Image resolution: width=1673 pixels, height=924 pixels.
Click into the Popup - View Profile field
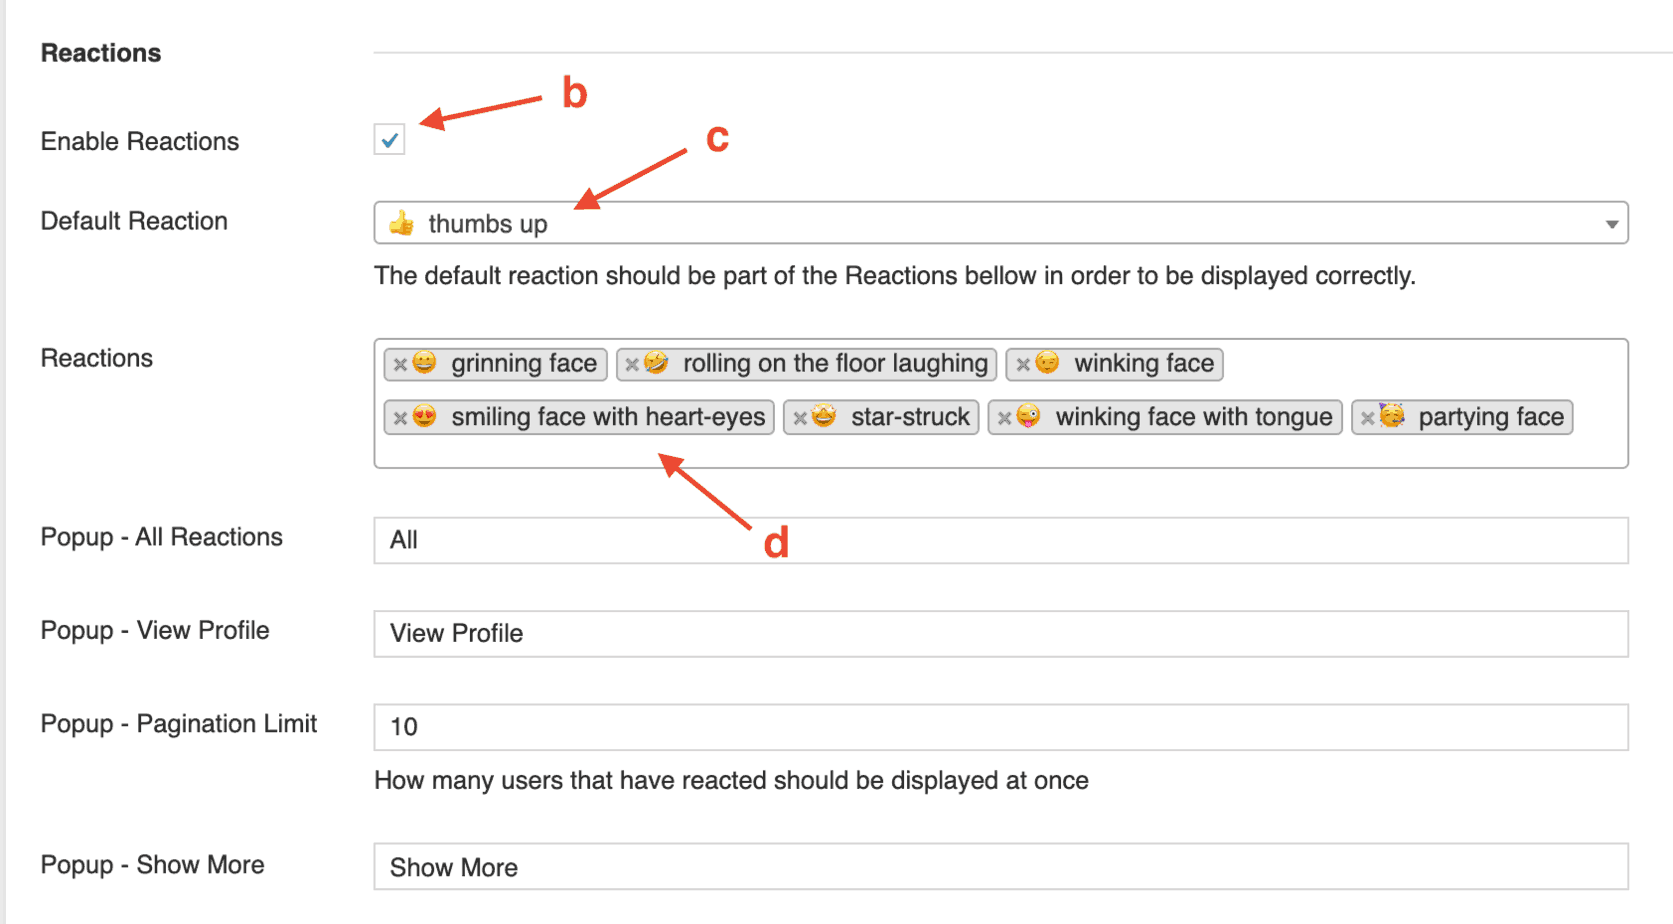click(1000, 633)
